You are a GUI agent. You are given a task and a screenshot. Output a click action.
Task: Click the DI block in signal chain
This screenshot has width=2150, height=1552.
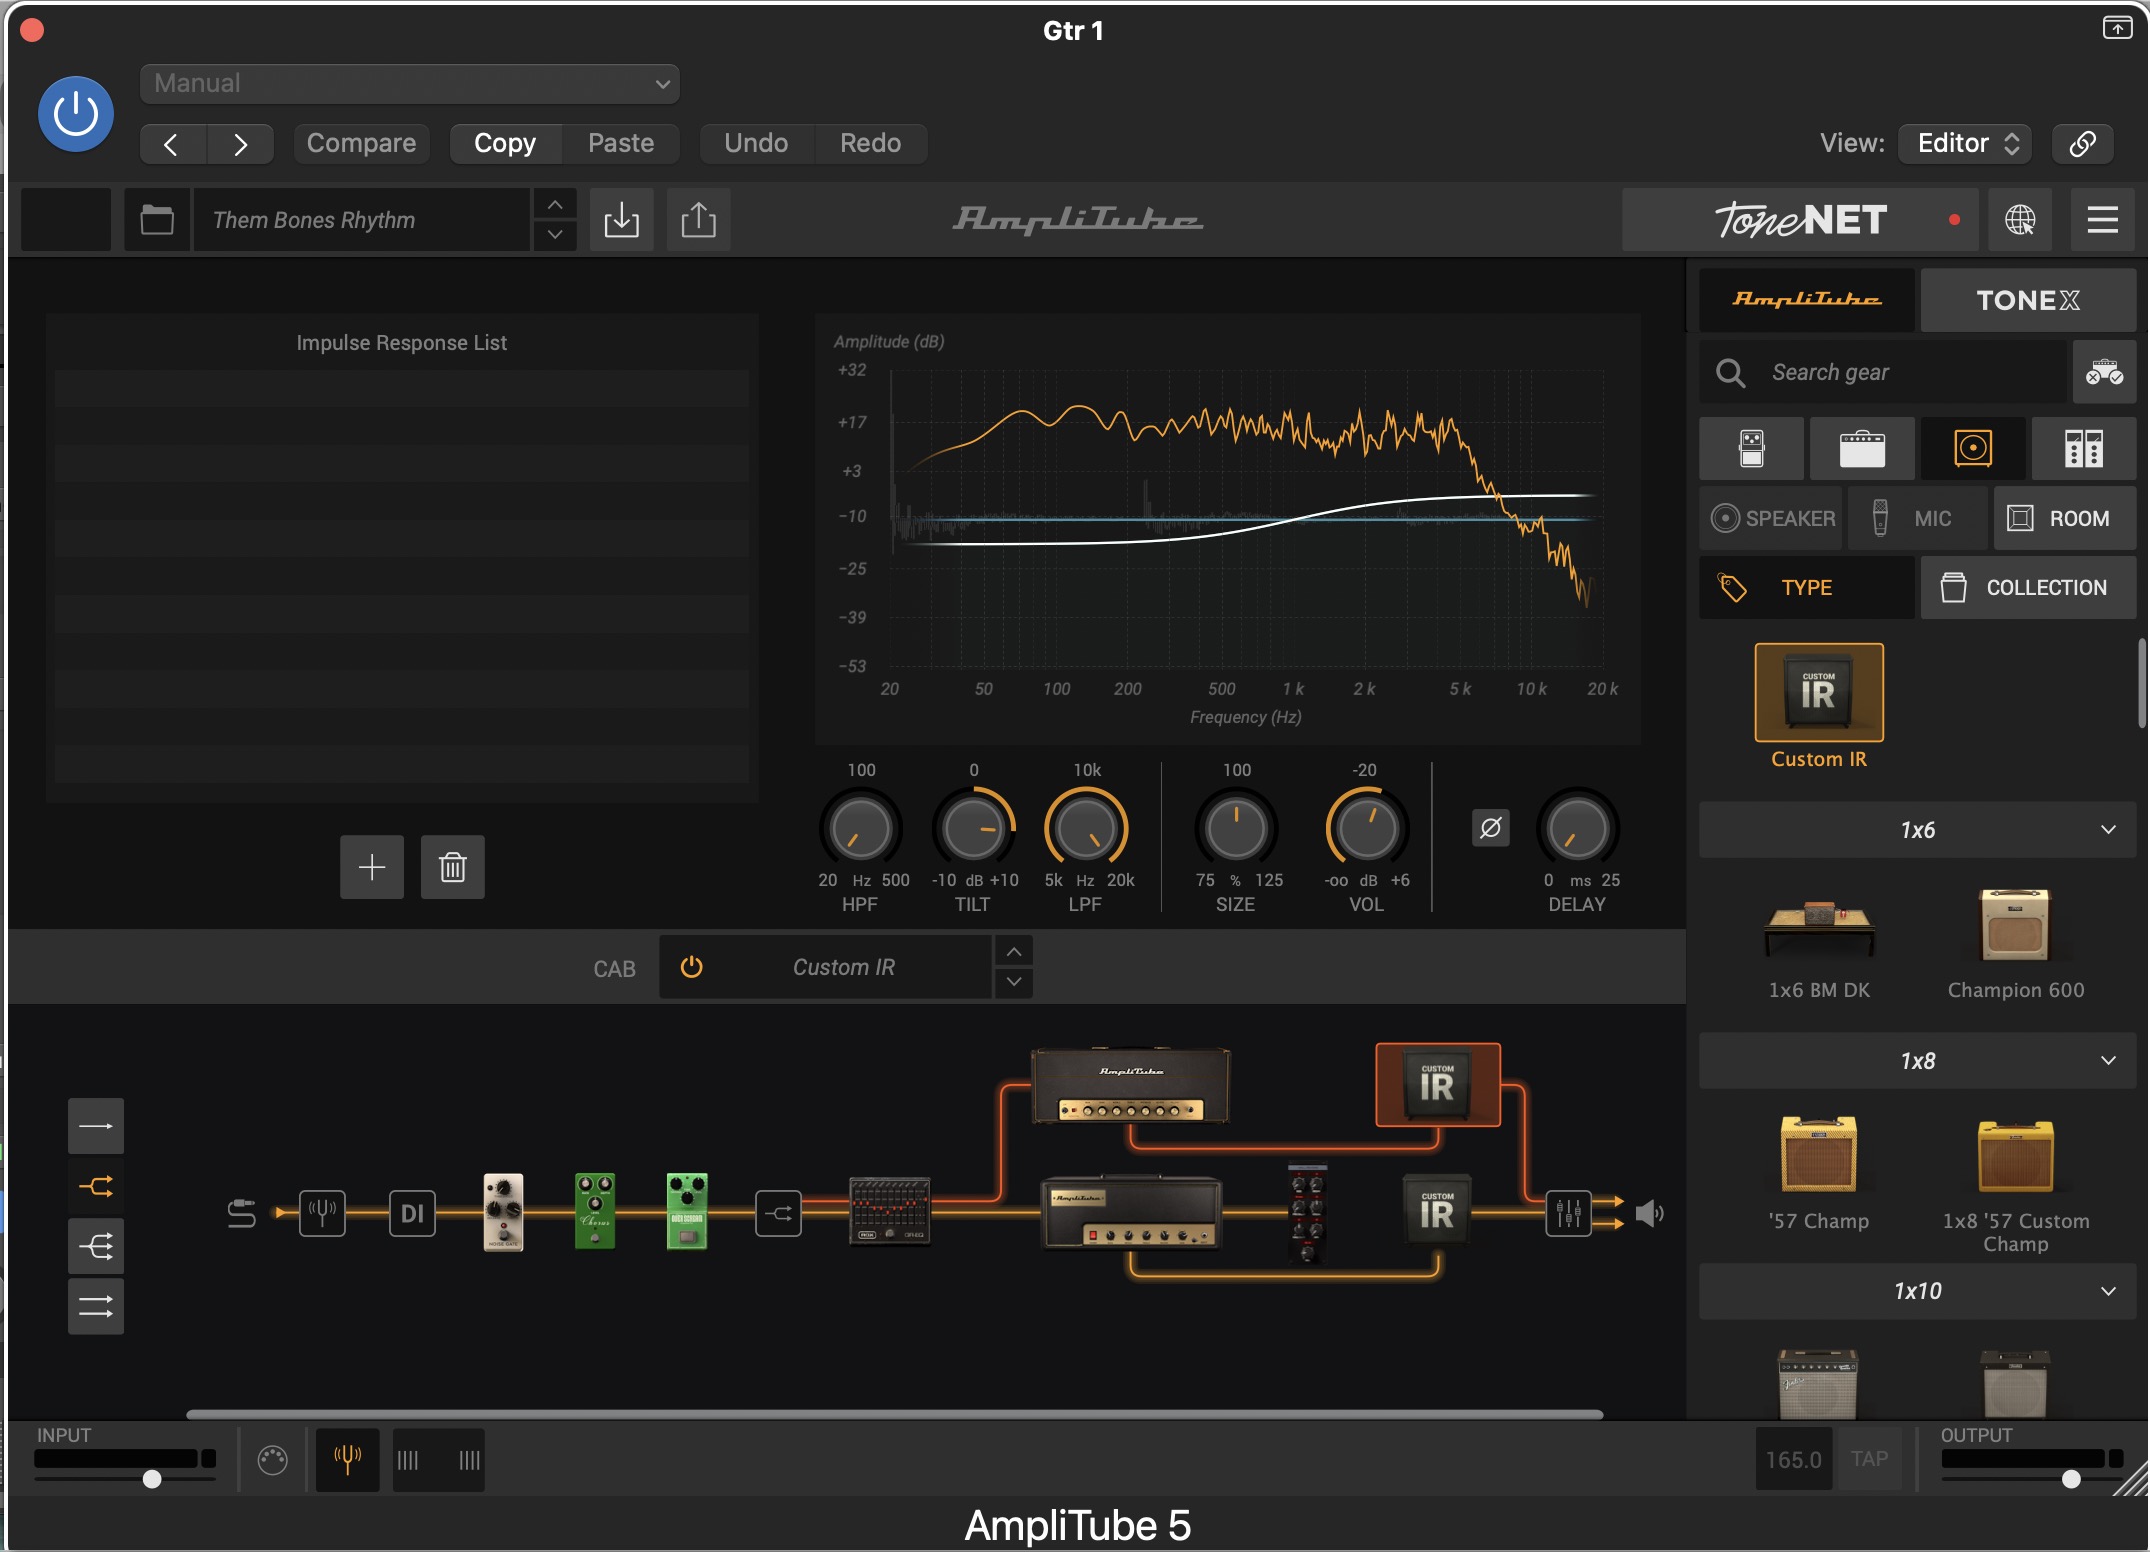[x=412, y=1214]
